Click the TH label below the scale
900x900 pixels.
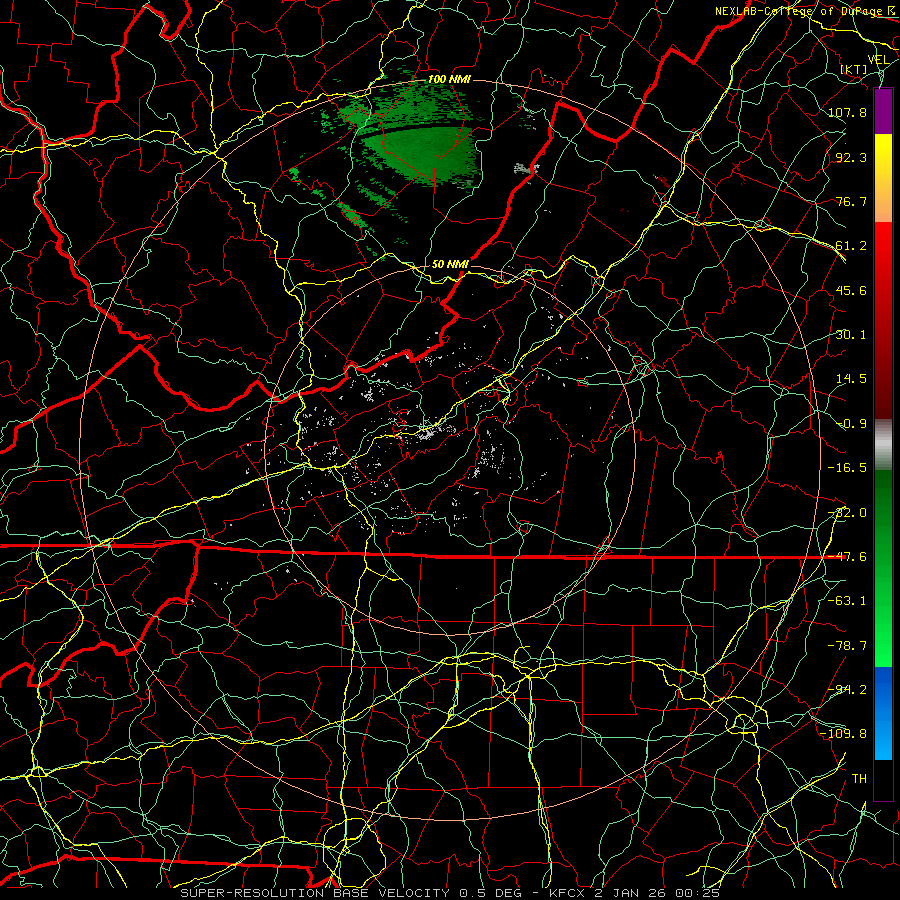tap(859, 779)
